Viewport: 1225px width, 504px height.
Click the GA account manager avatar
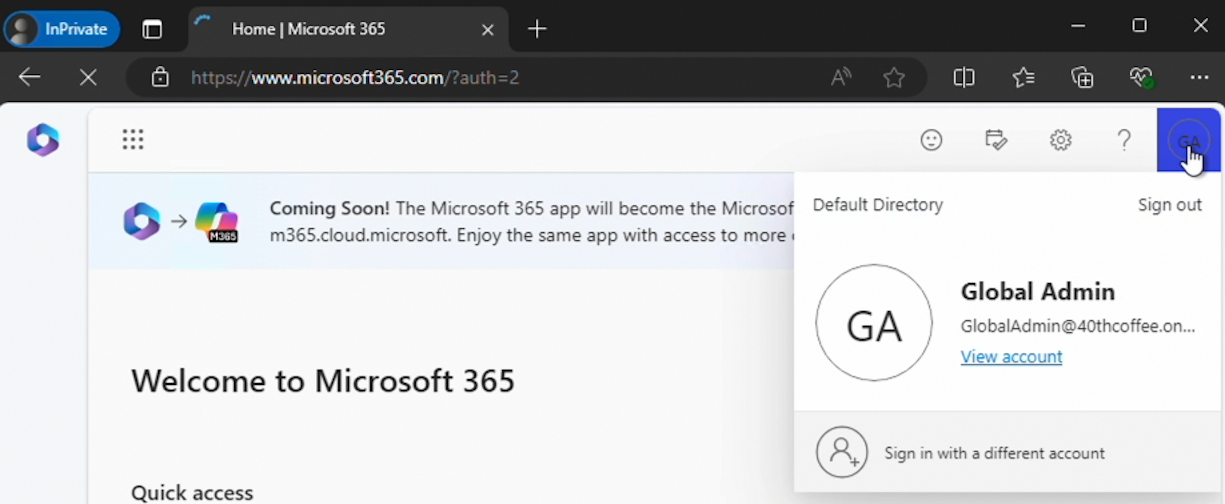point(1189,140)
